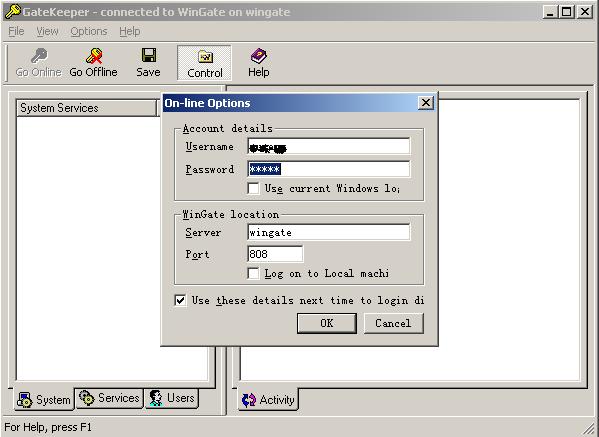
Task: Check Log on to Local machine
Action: [254, 274]
